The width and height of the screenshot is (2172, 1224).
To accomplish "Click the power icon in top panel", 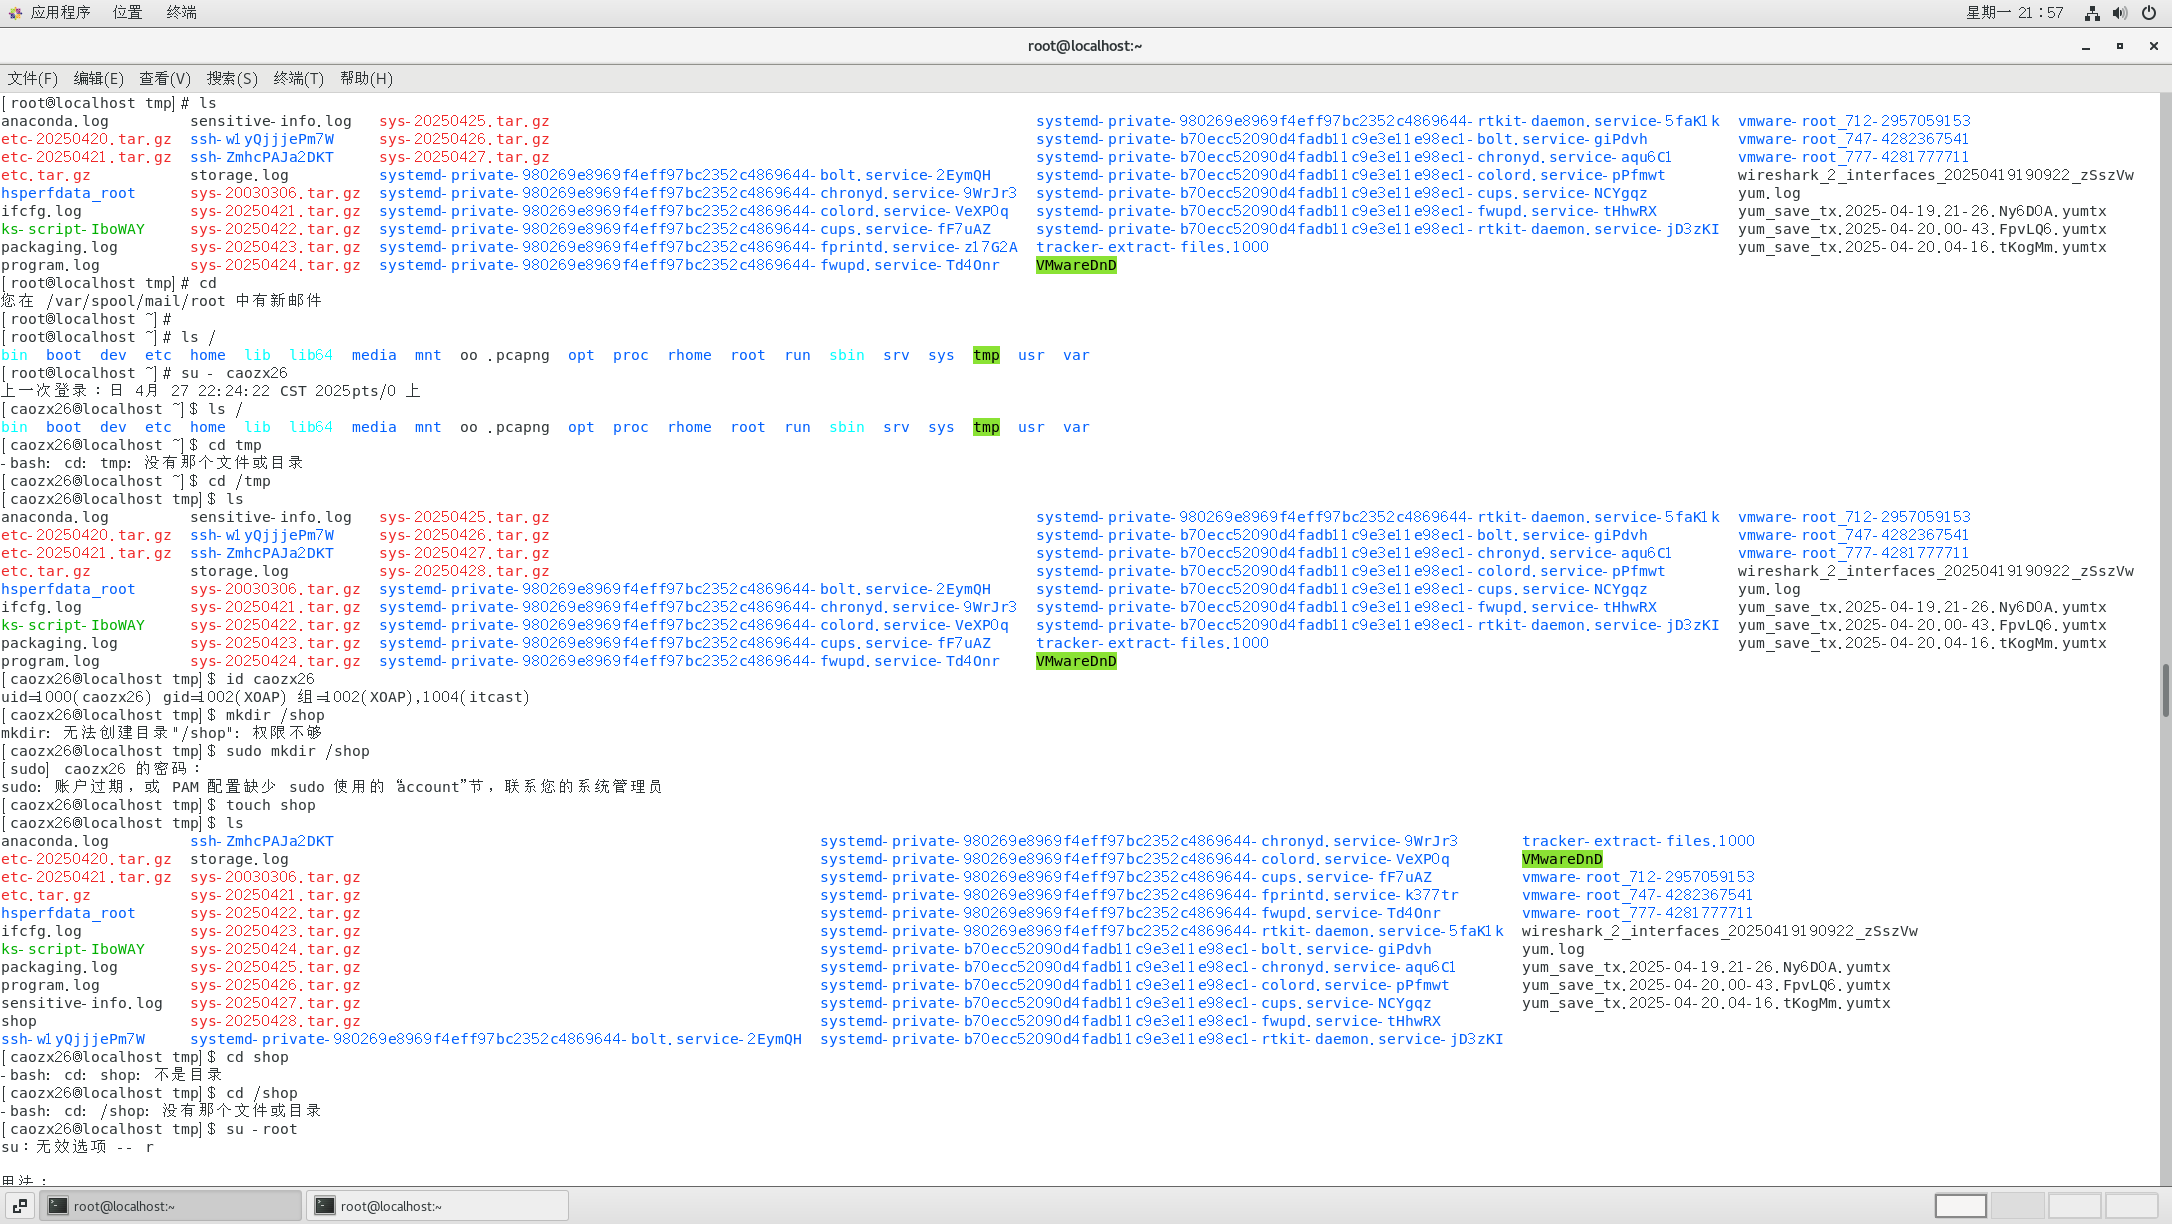I will click(2148, 13).
